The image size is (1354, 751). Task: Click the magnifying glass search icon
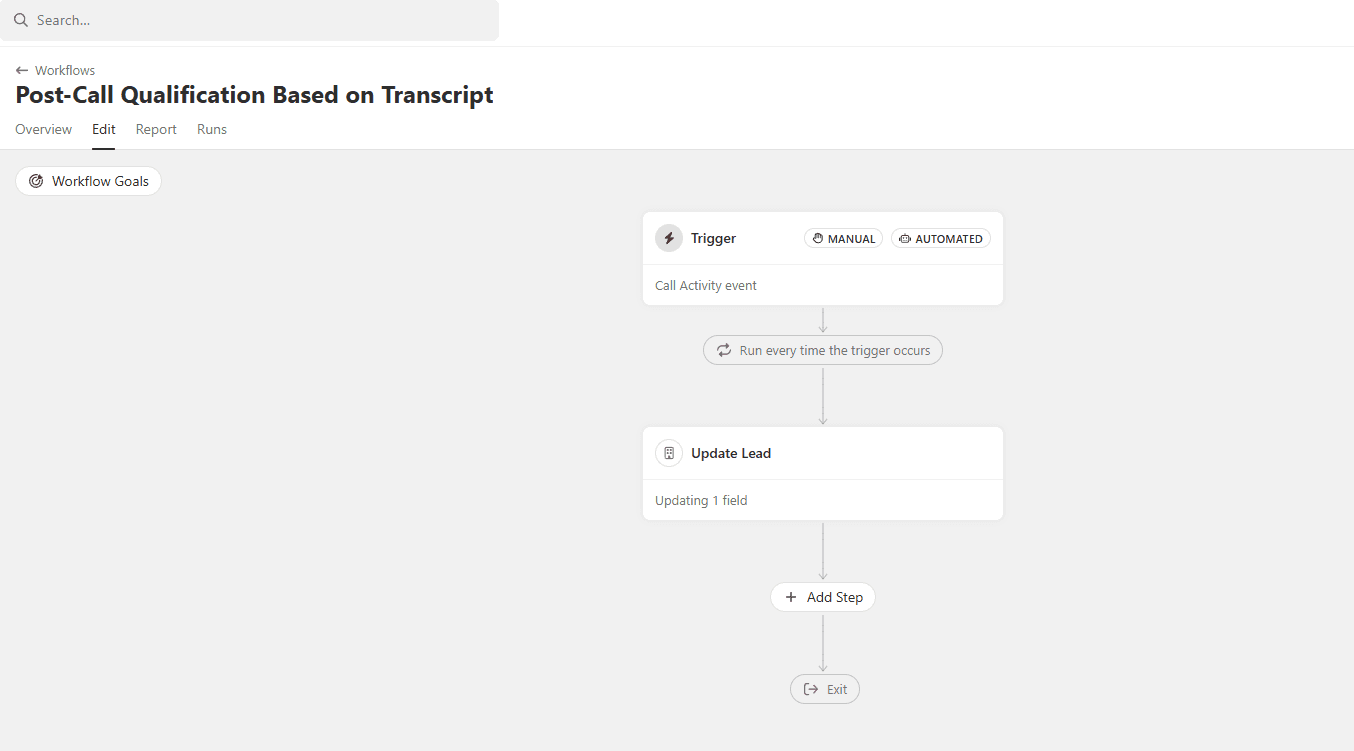[21, 20]
